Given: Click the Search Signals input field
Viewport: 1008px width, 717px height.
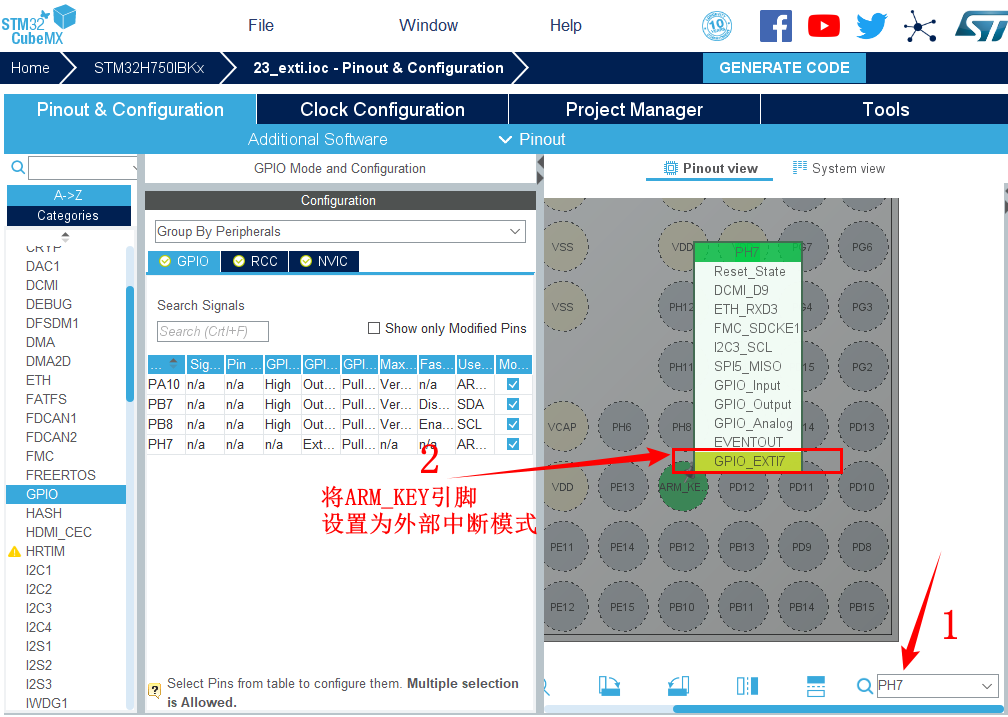Looking at the screenshot, I should pyautogui.click(x=213, y=331).
